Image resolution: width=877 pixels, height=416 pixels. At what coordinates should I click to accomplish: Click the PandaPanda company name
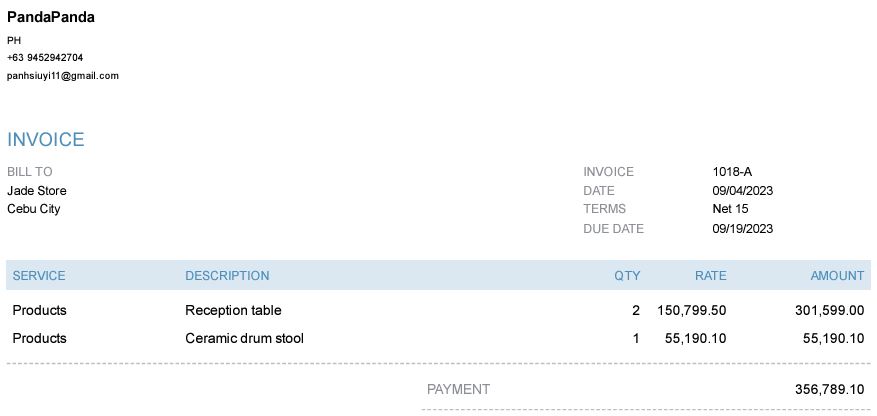point(51,17)
